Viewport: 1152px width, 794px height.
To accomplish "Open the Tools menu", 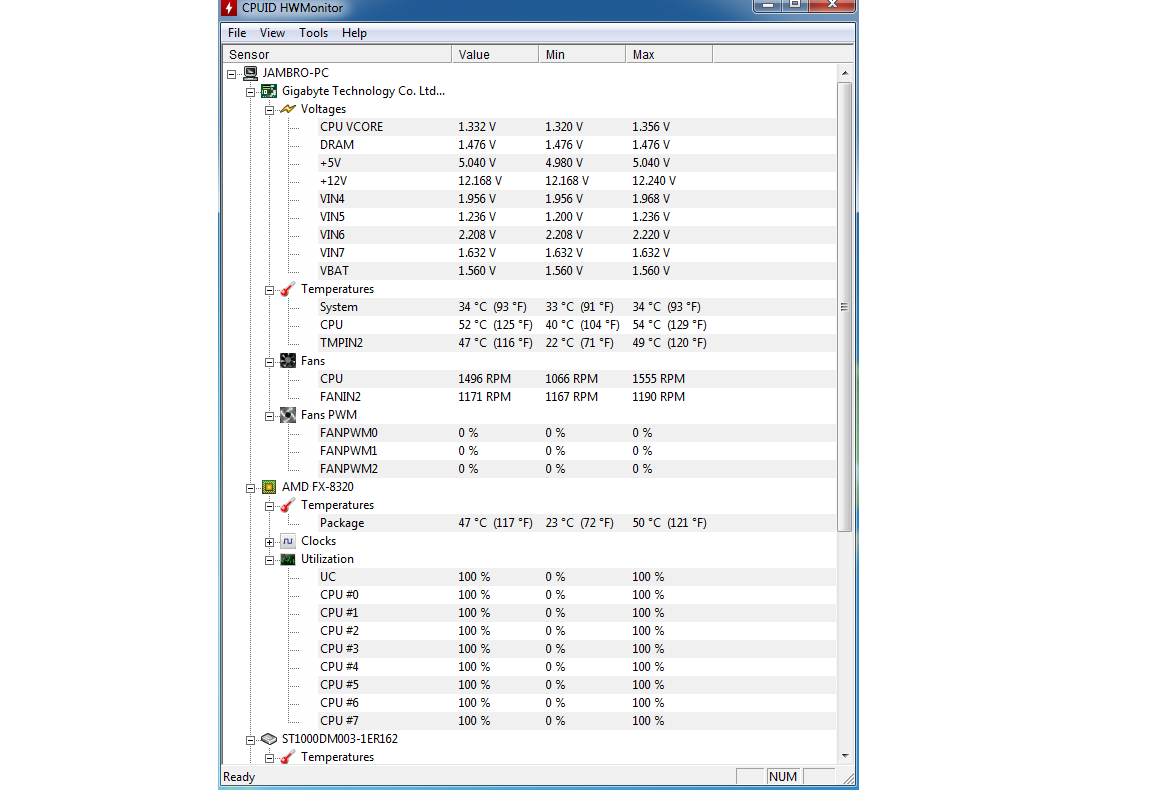I will pyautogui.click(x=313, y=33).
